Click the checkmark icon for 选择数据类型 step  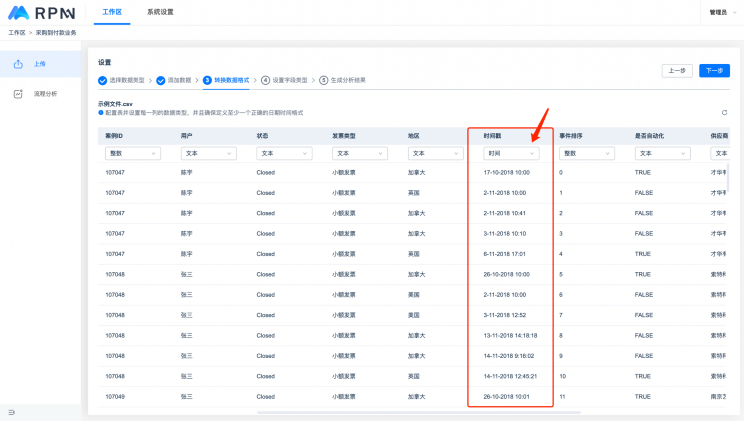pos(102,80)
